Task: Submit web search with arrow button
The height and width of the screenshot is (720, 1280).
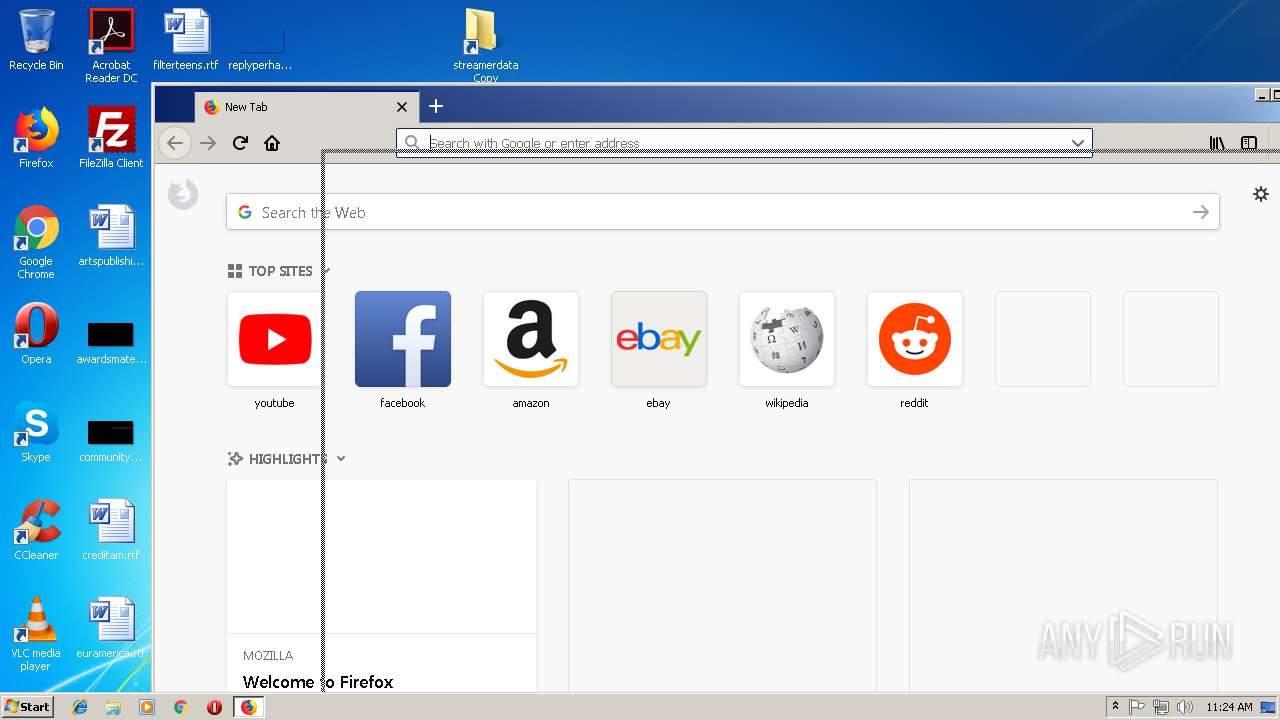Action: click(1200, 212)
